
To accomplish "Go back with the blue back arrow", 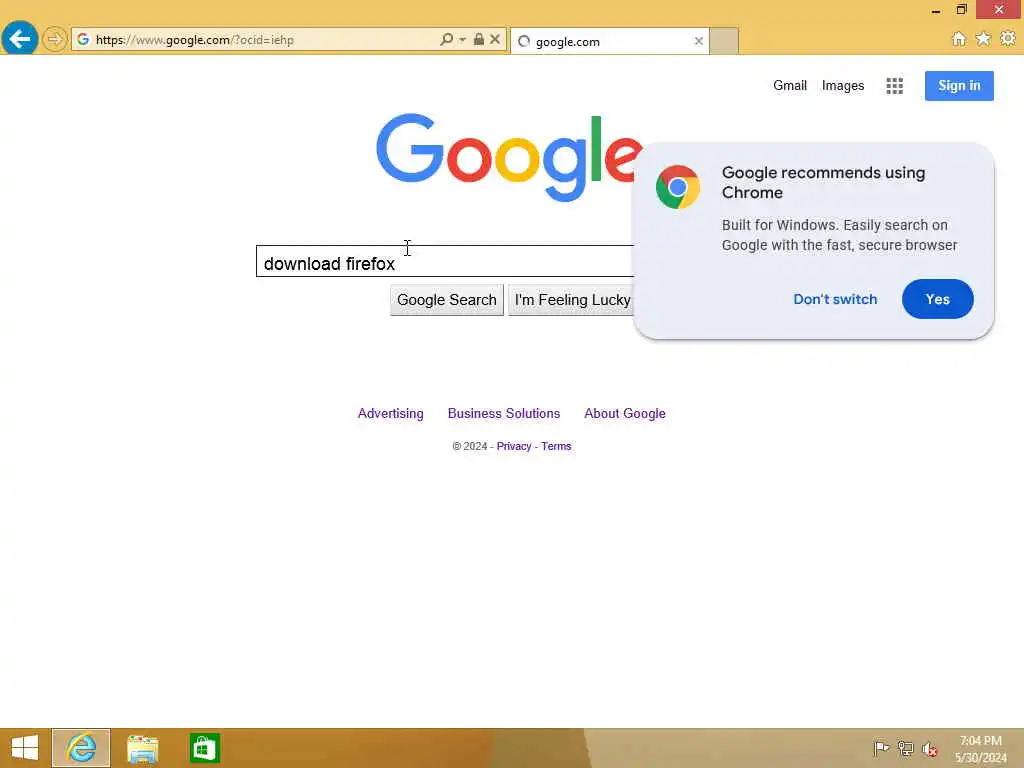I will (x=20, y=39).
